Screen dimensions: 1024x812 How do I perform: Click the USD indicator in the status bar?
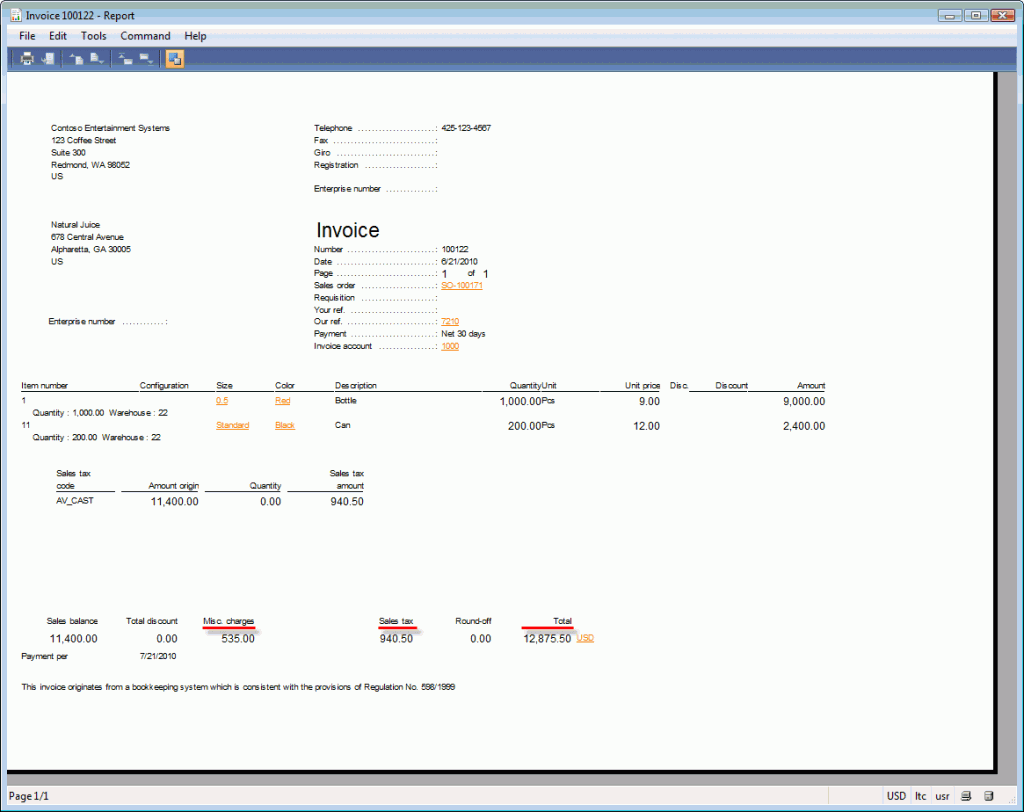point(896,796)
